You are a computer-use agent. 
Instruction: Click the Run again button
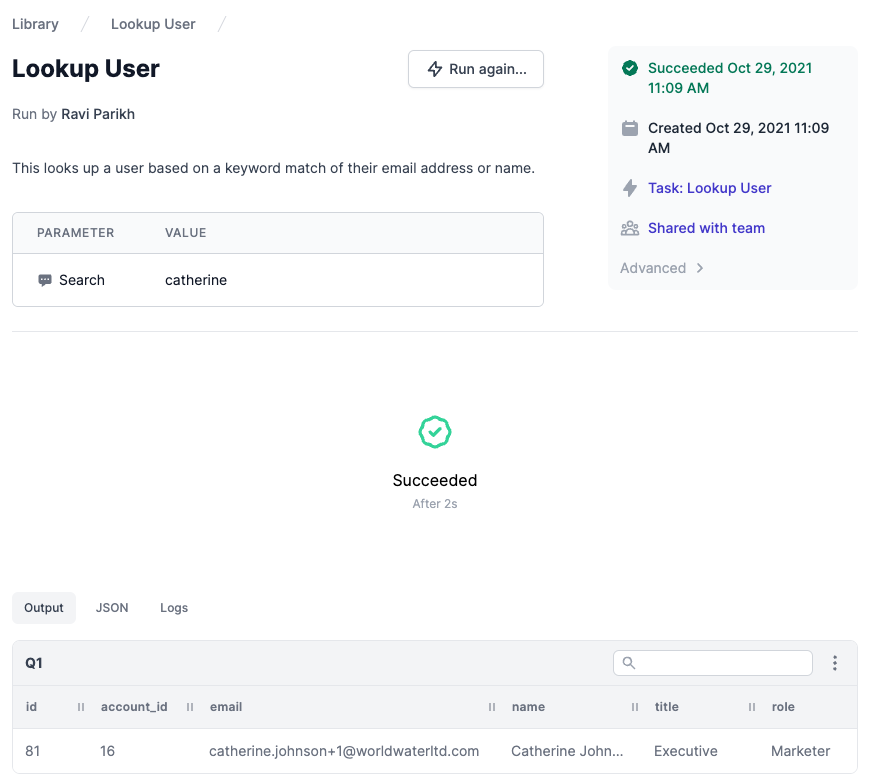coord(476,69)
